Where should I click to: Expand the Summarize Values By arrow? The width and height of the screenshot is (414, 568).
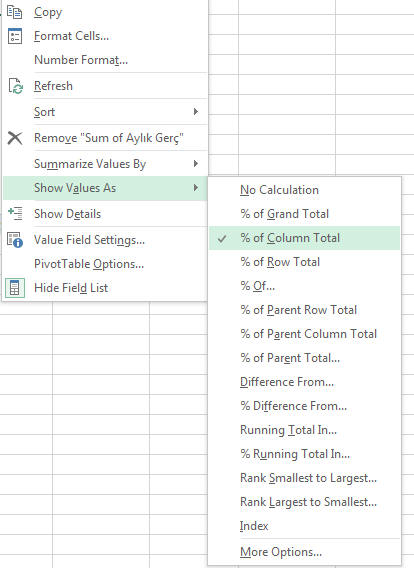[x=196, y=164]
